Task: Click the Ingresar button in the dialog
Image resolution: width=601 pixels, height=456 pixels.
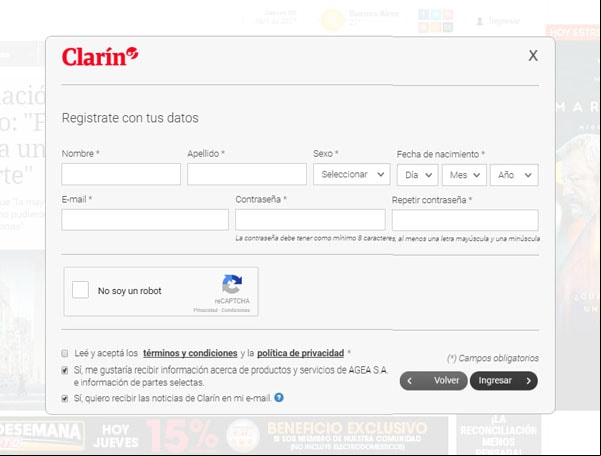Action: pyautogui.click(x=504, y=381)
